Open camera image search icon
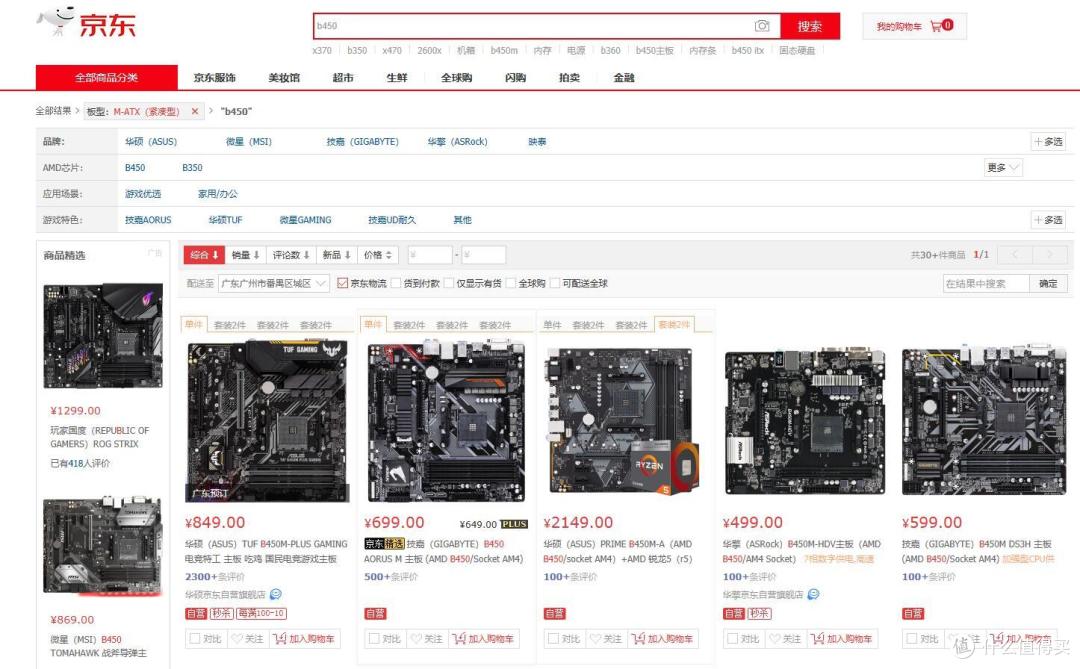 tap(762, 26)
